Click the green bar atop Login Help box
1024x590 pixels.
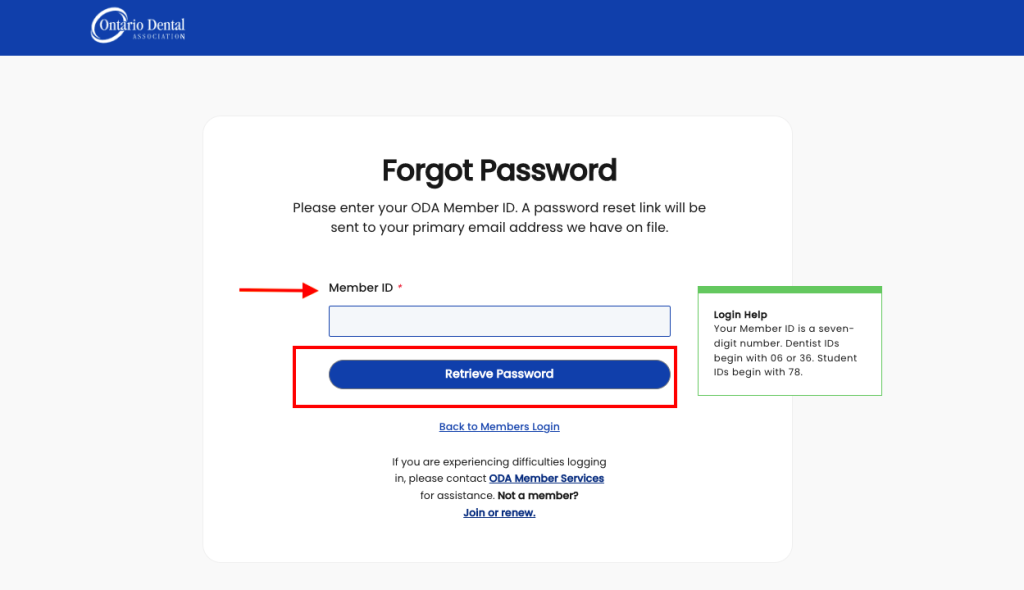pos(790,289)
